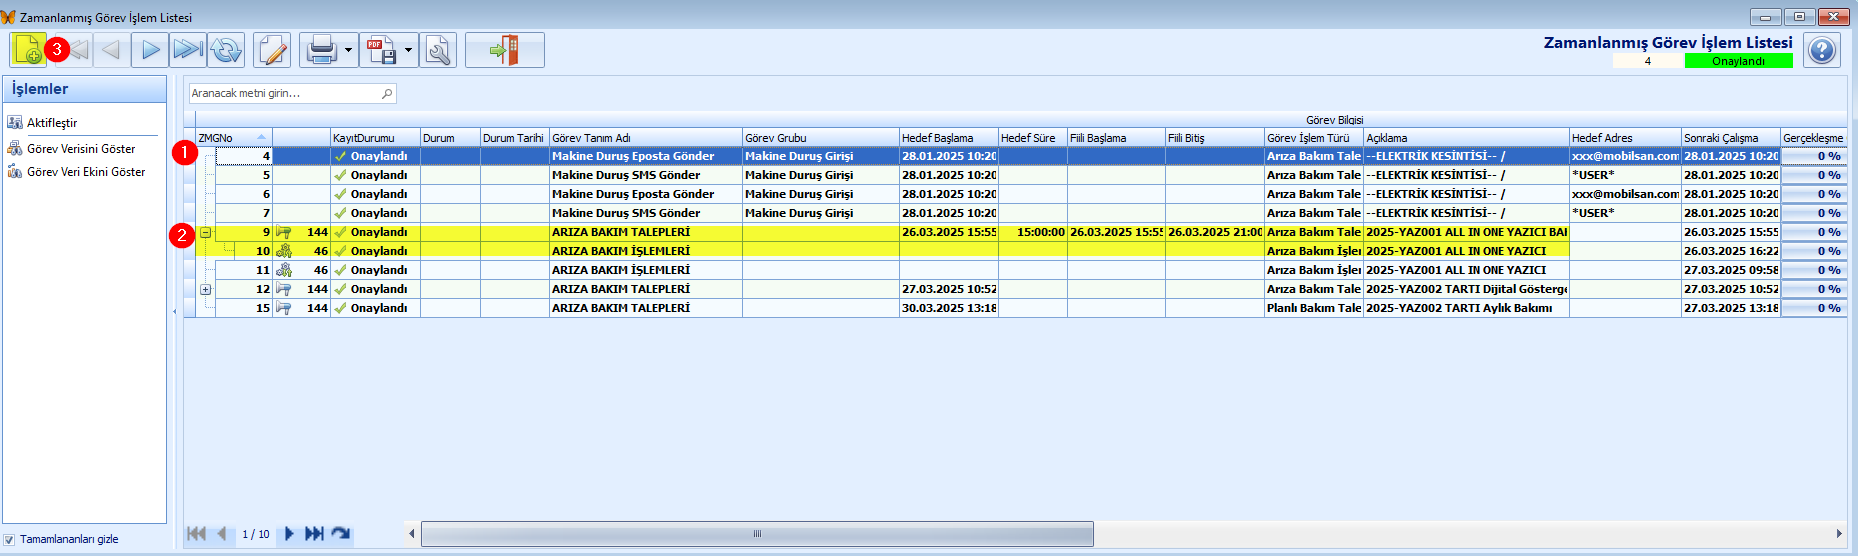Image resolution: width=1858 pixels, height=556 pixels.
Task: Click Görev Veri Ekini Göster
Action: pyautogui.click(x=85, y=172)
